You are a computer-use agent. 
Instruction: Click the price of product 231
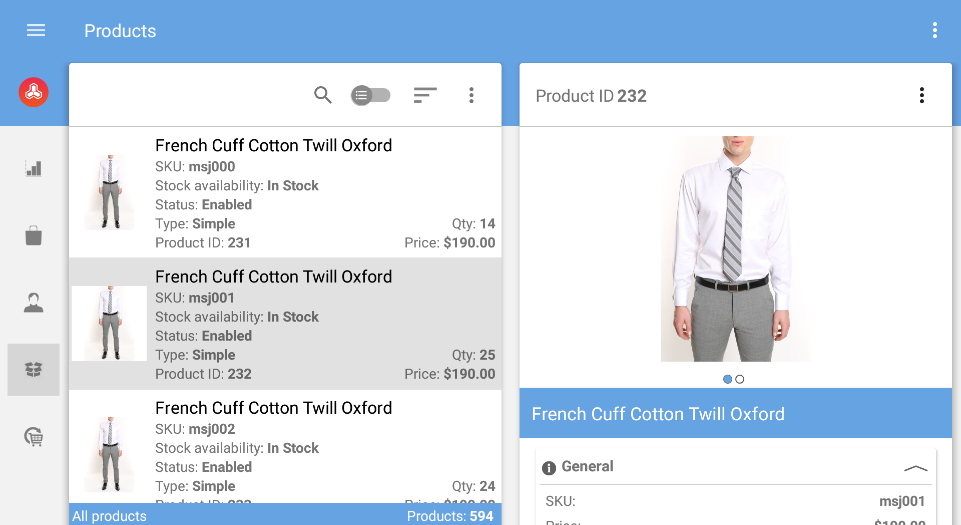450,243
